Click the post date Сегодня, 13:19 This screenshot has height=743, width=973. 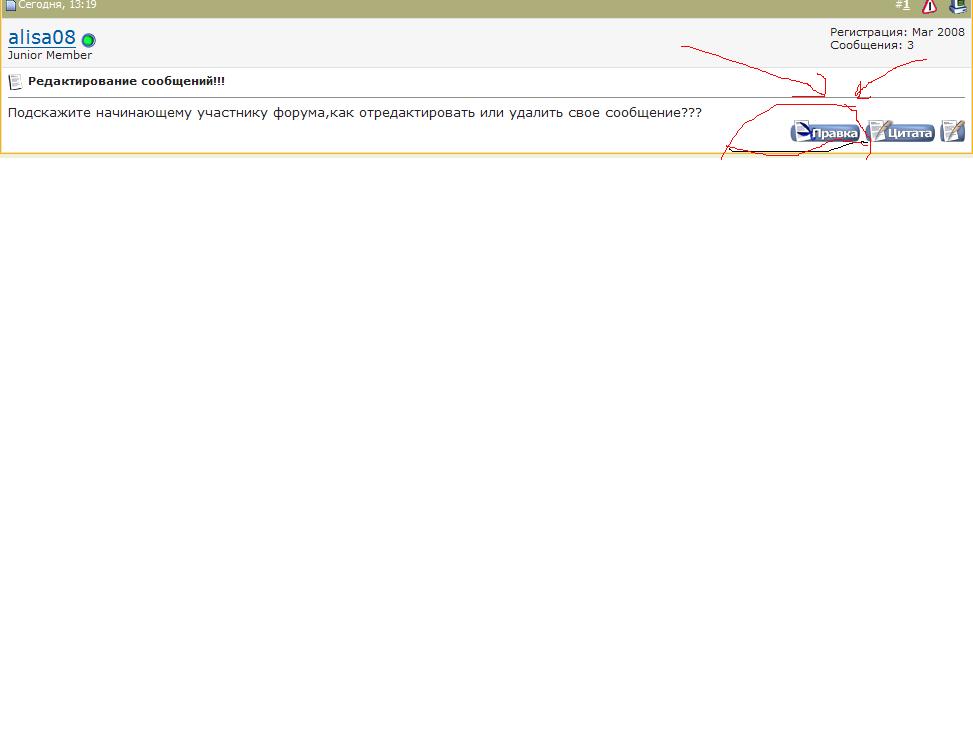(57, 5)
